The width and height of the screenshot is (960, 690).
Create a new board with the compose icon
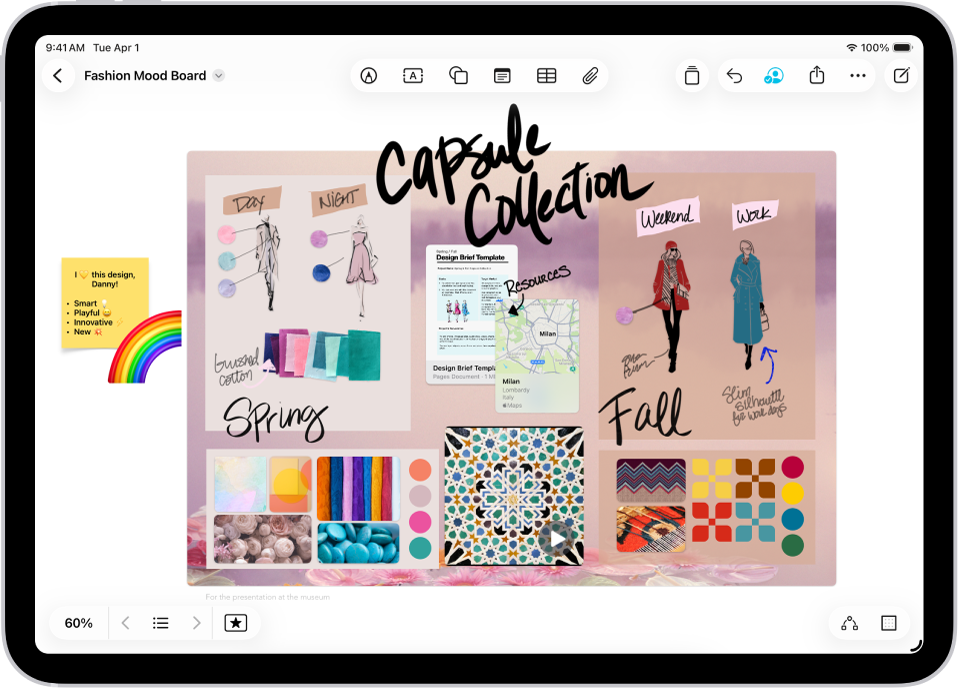(x=901, y=75)
